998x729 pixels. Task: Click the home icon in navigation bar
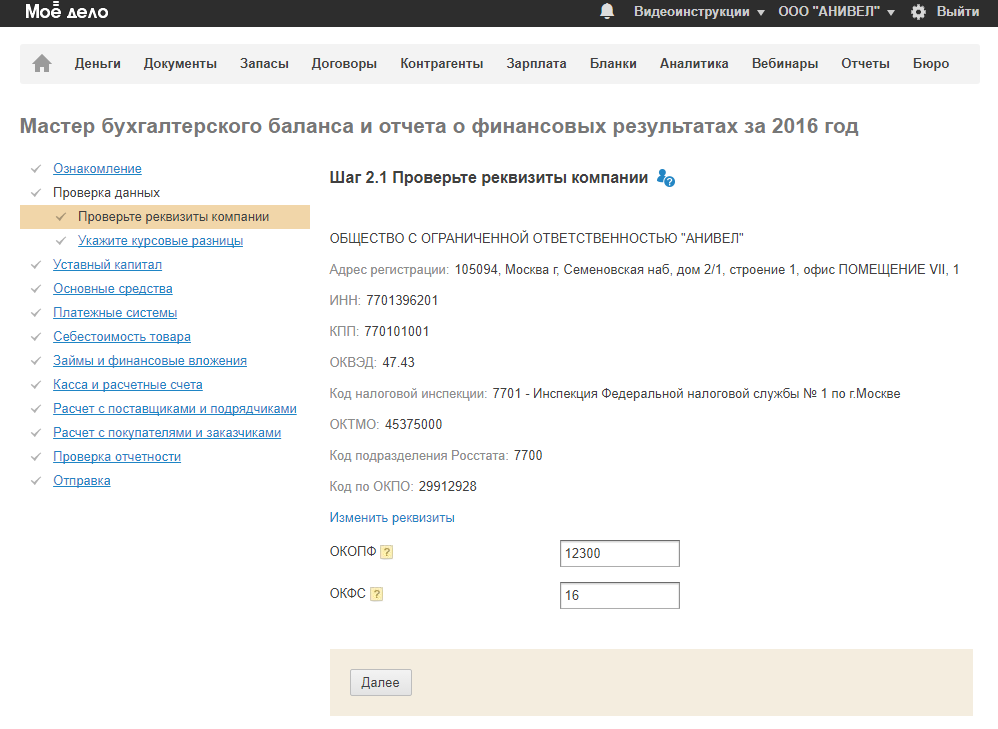(x=42, y=64)
